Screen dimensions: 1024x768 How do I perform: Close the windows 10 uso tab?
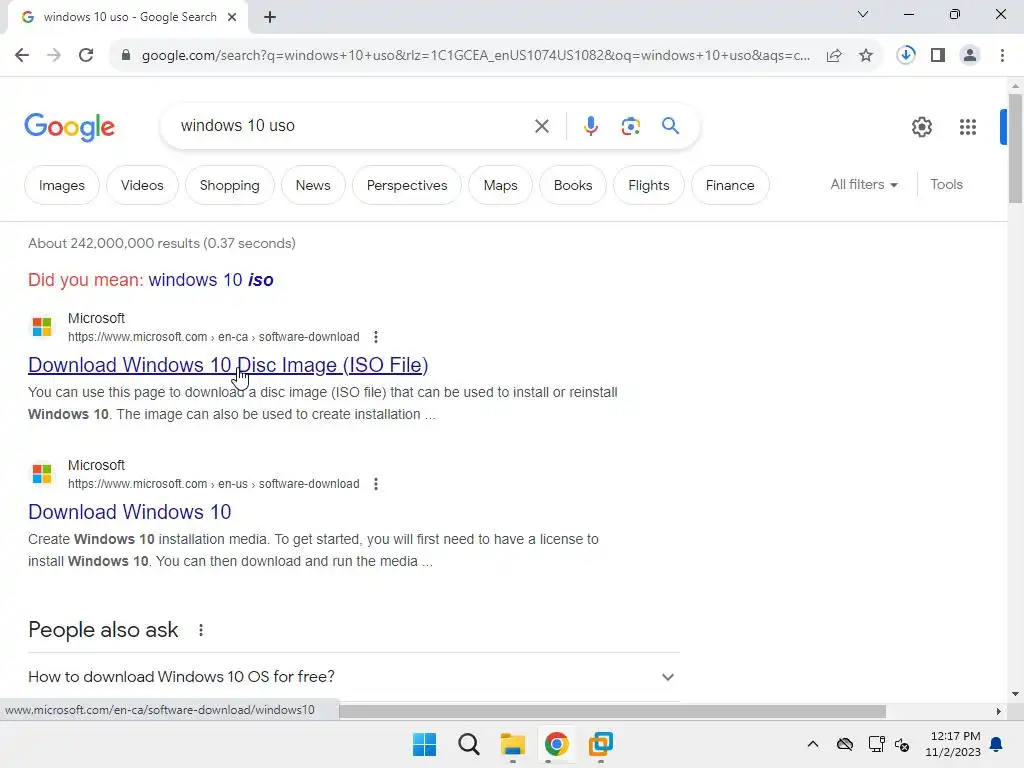pyautogui.click(x=232, y=17)
